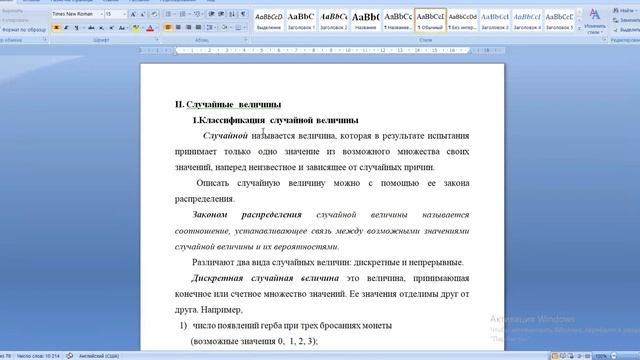
Task: Toggle bold formatting in the Font group
Action: 56,28
